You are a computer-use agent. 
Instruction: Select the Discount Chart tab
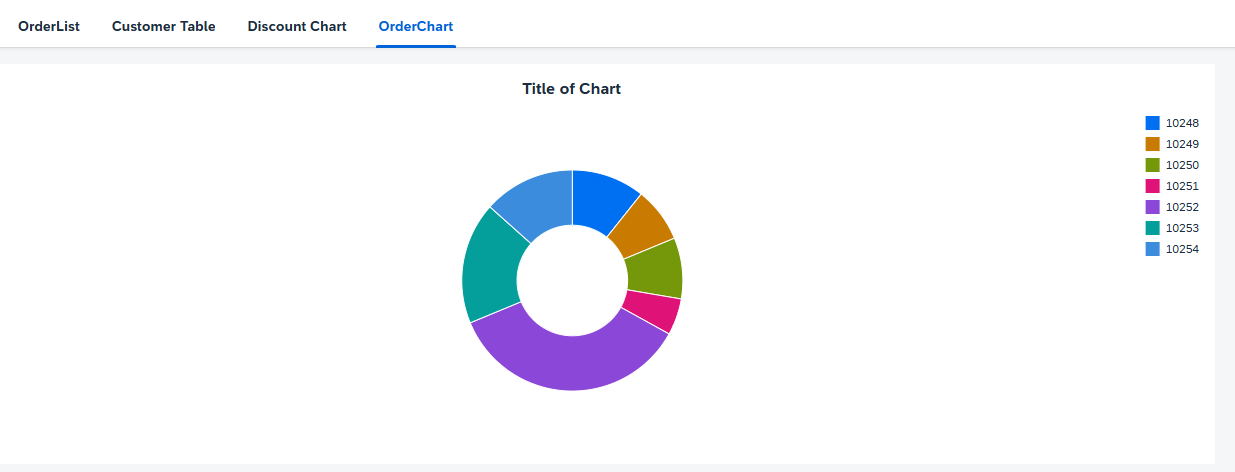(297, 27)
